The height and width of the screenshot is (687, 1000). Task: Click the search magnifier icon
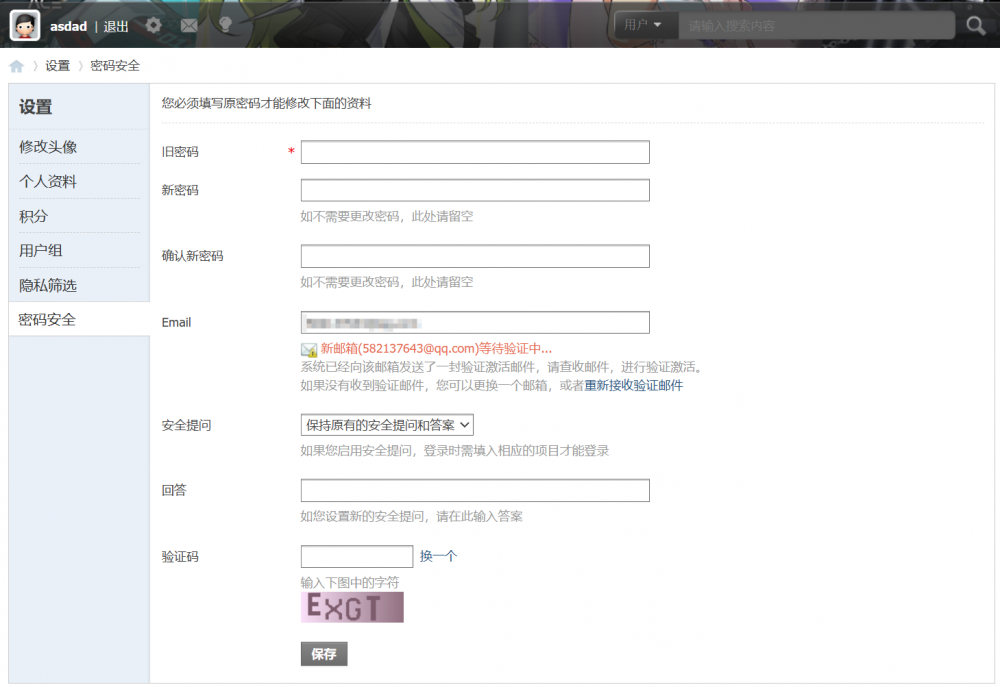pos(976,26)
